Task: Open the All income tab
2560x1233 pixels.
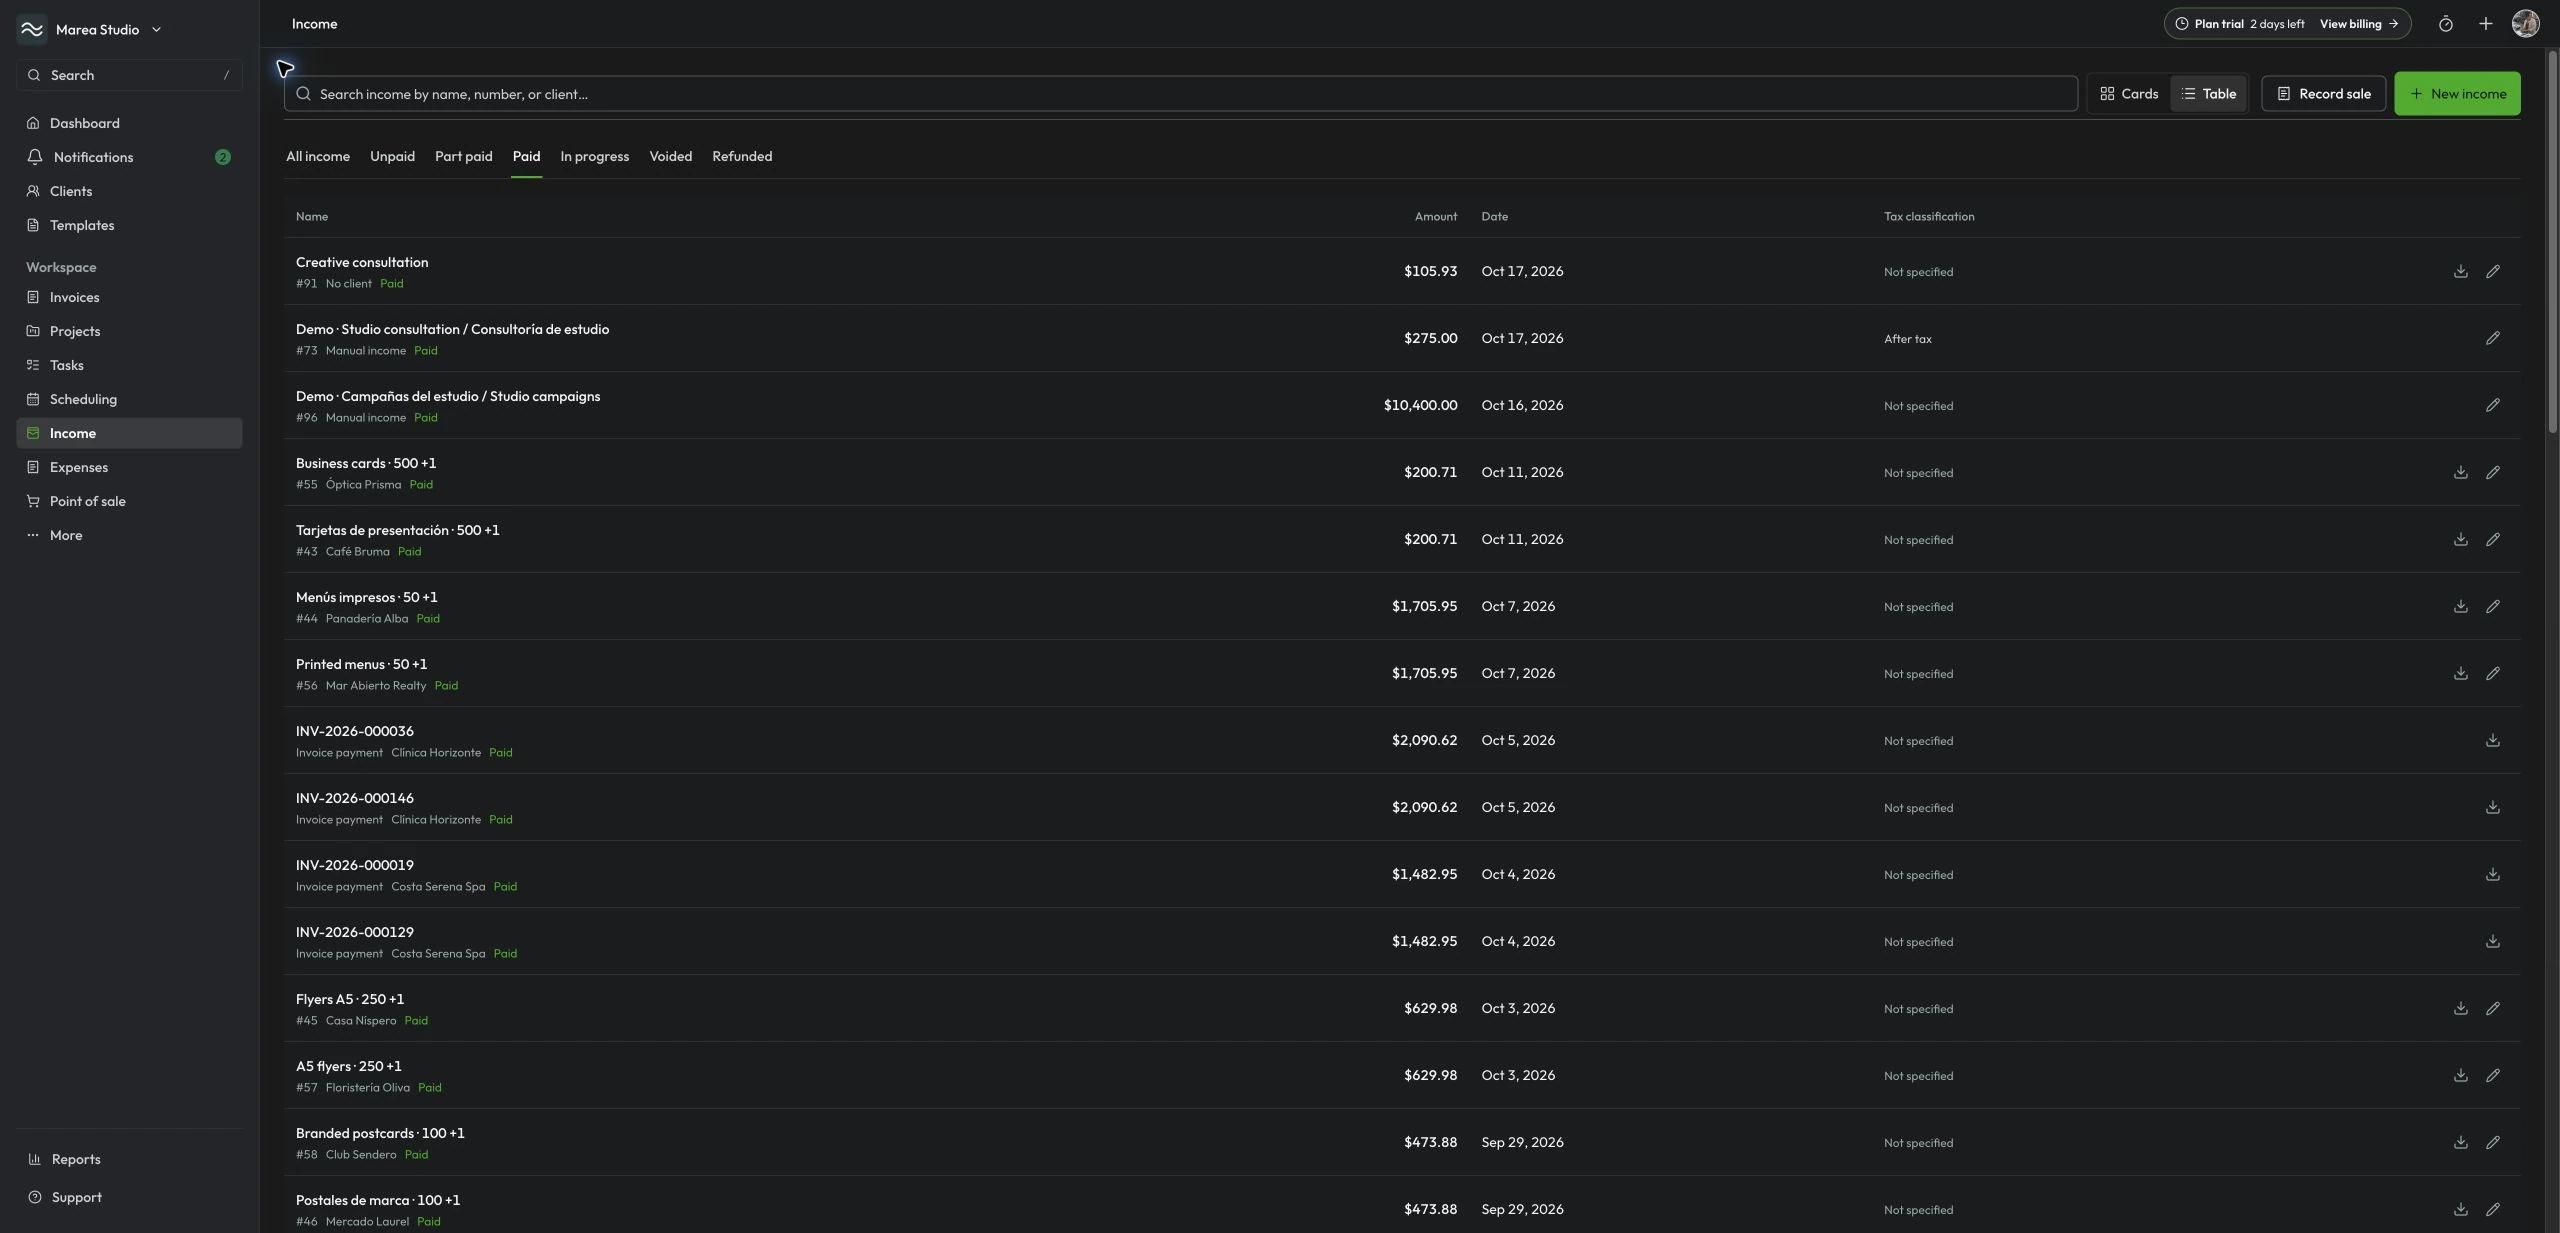Action: (318, 157)
